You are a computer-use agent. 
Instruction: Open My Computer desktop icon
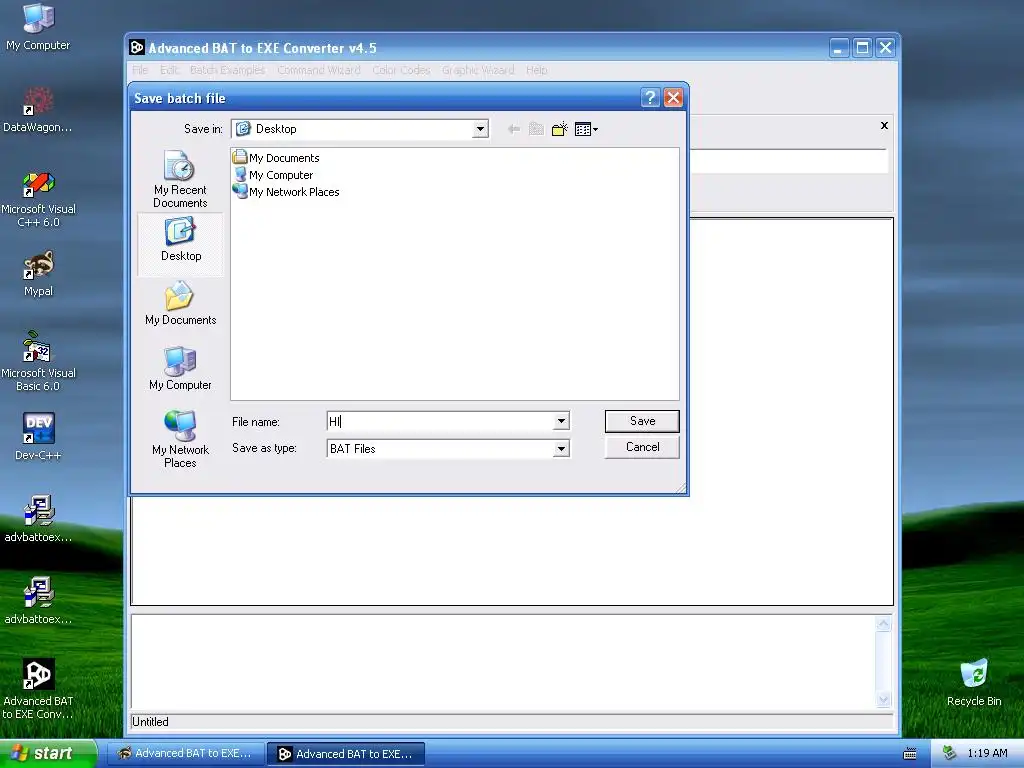point(38,27)
